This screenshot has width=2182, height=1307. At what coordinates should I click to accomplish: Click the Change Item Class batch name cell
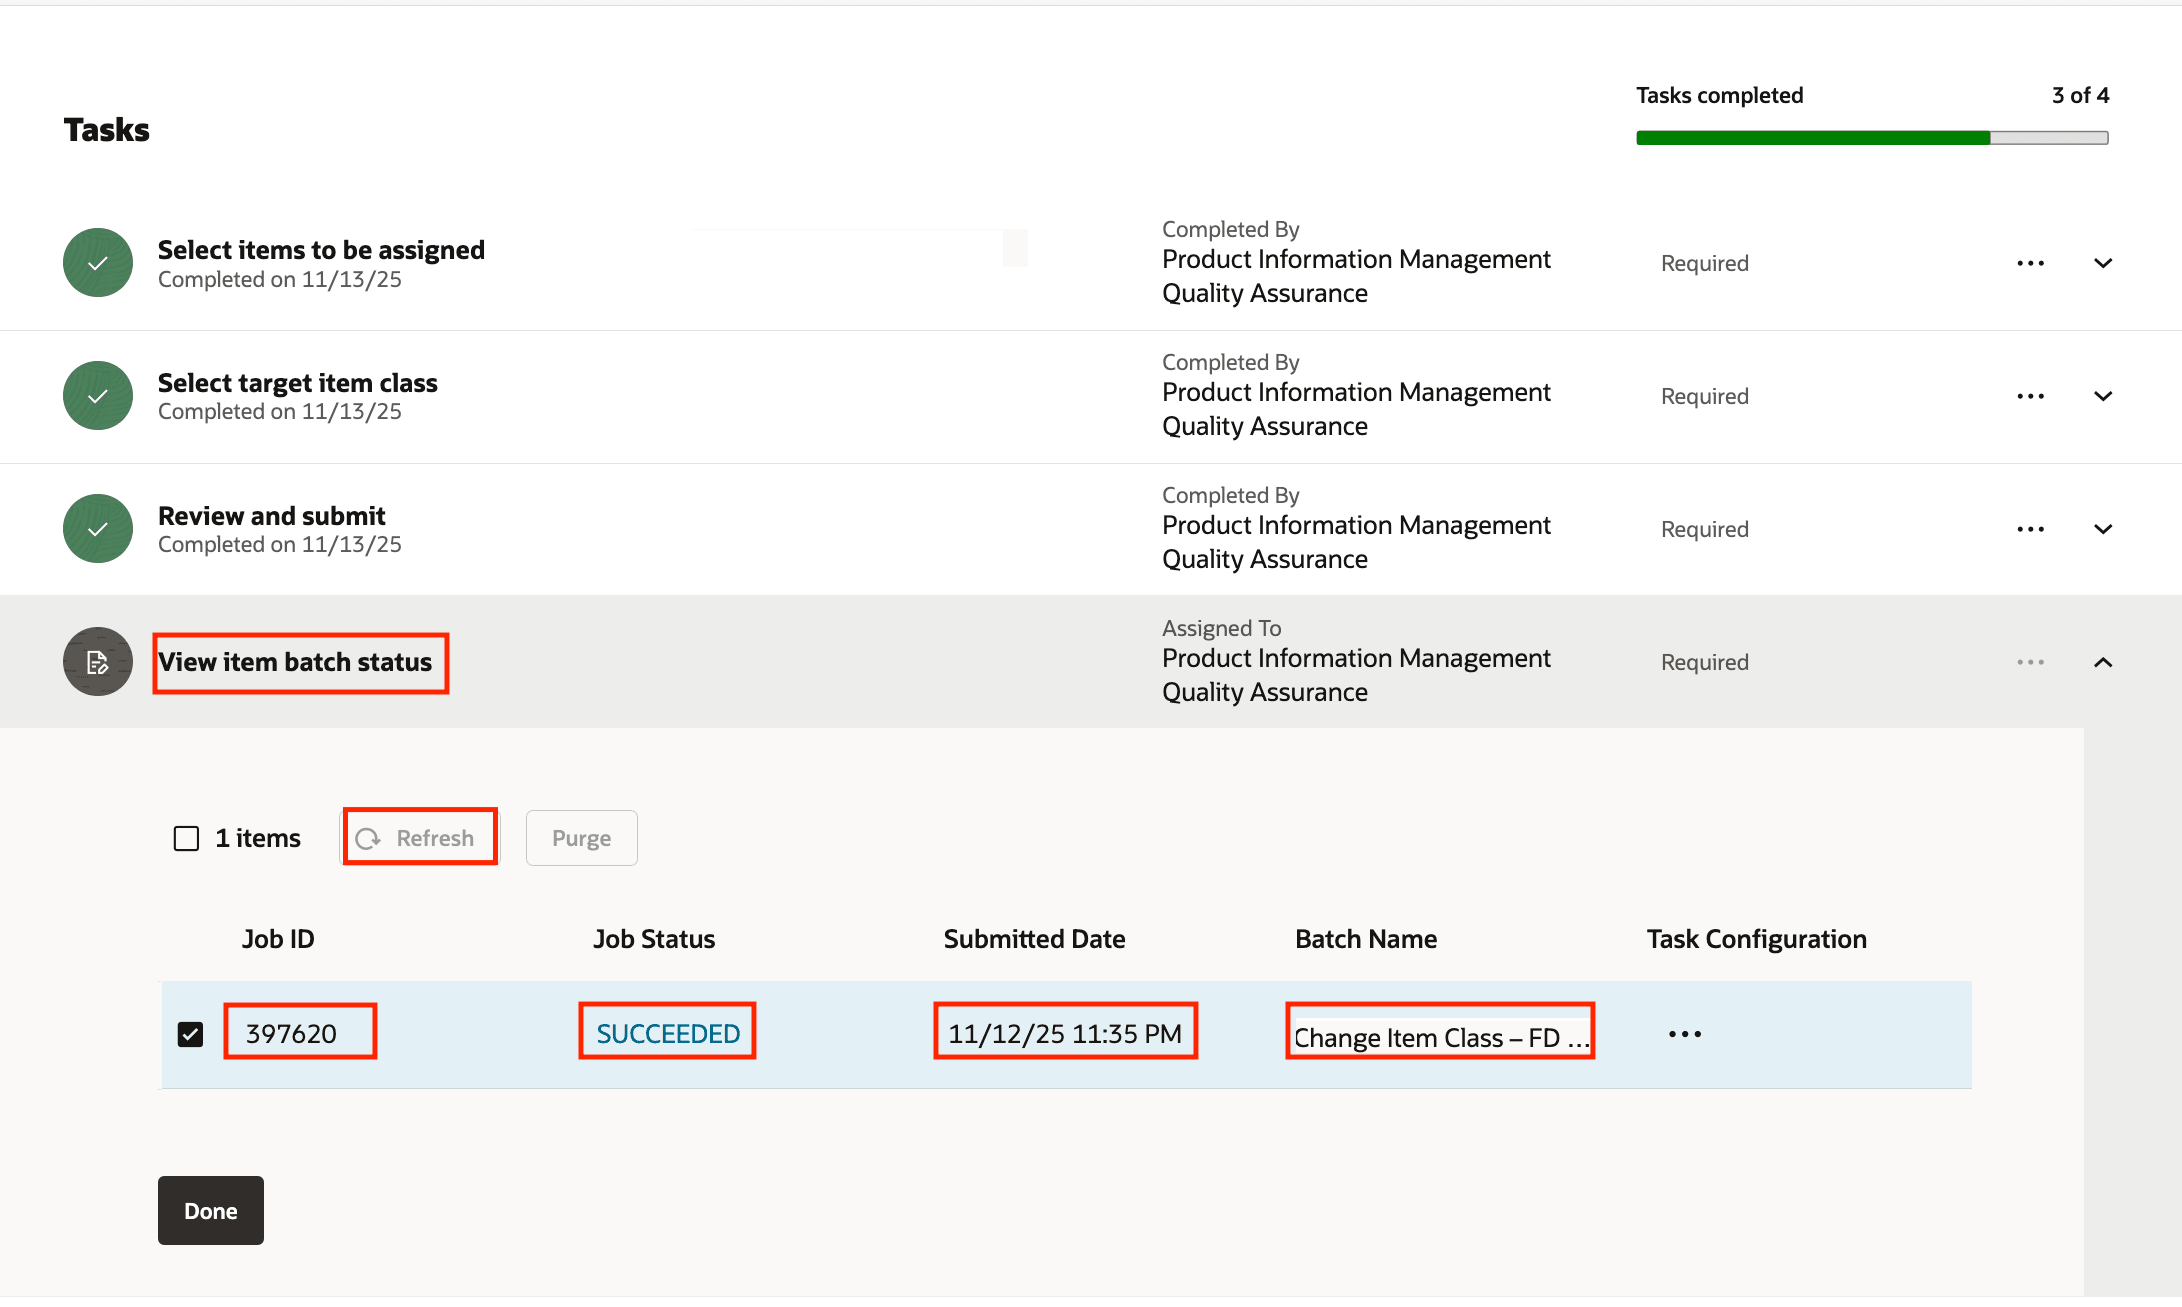click(x=1440, y=1036)
